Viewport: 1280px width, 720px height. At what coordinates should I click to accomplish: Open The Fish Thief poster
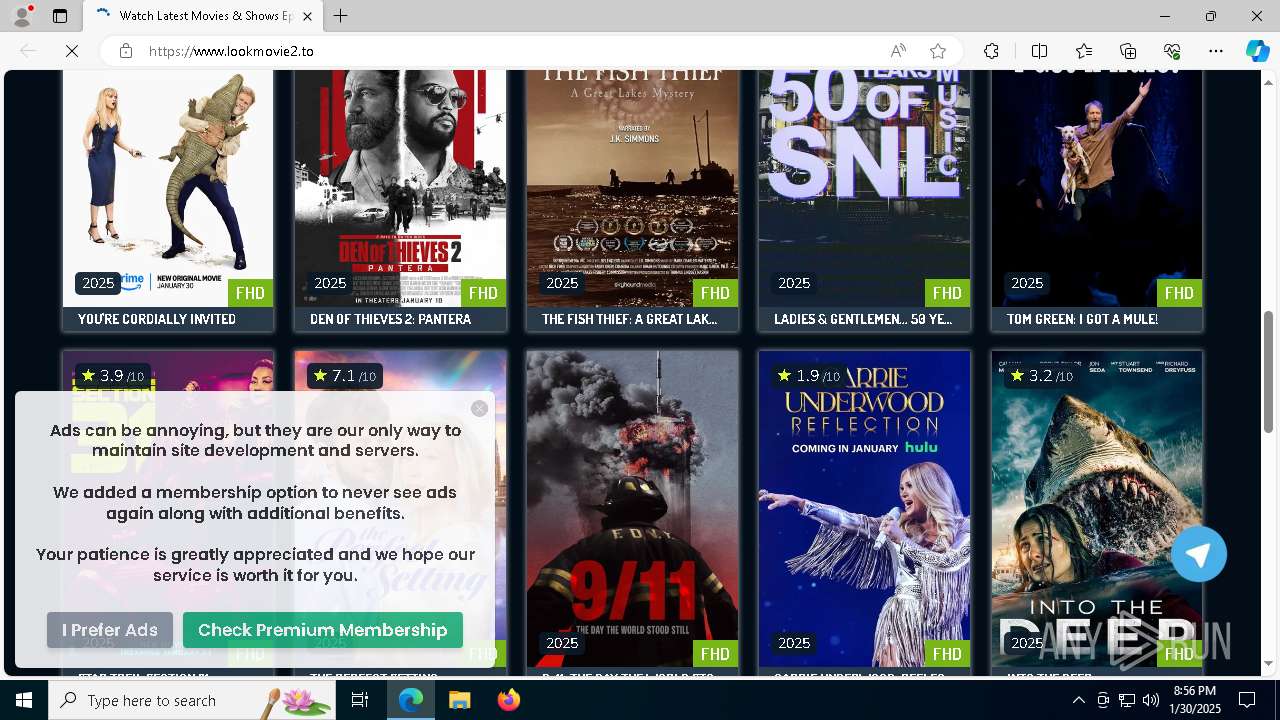coord(632,188)
